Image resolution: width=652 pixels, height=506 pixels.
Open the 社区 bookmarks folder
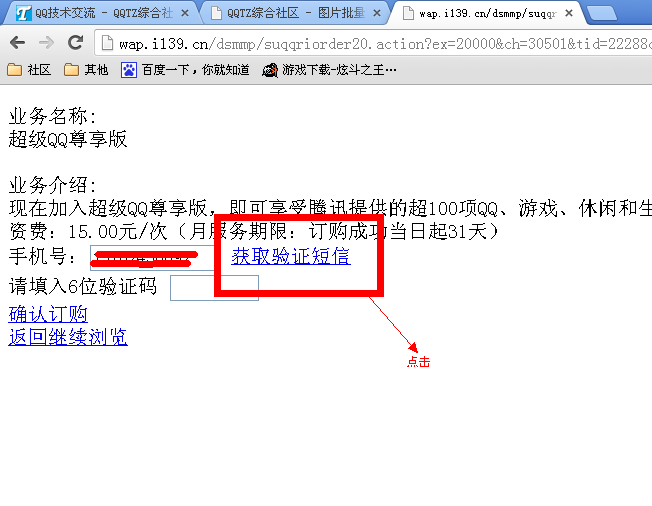(29, 70)
